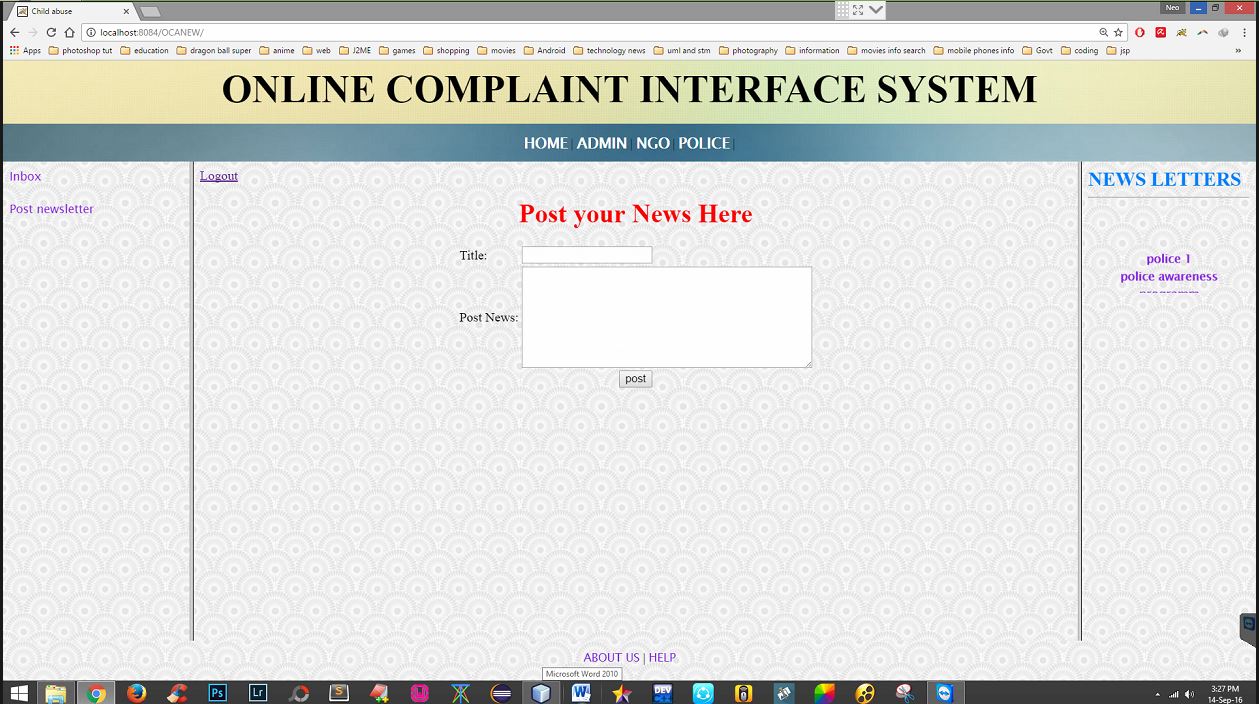This screenshot has height=704, width=1259.
Task: Click the volume speaker tray icon
Action: pyautogui.click(x=1189, y=693)
